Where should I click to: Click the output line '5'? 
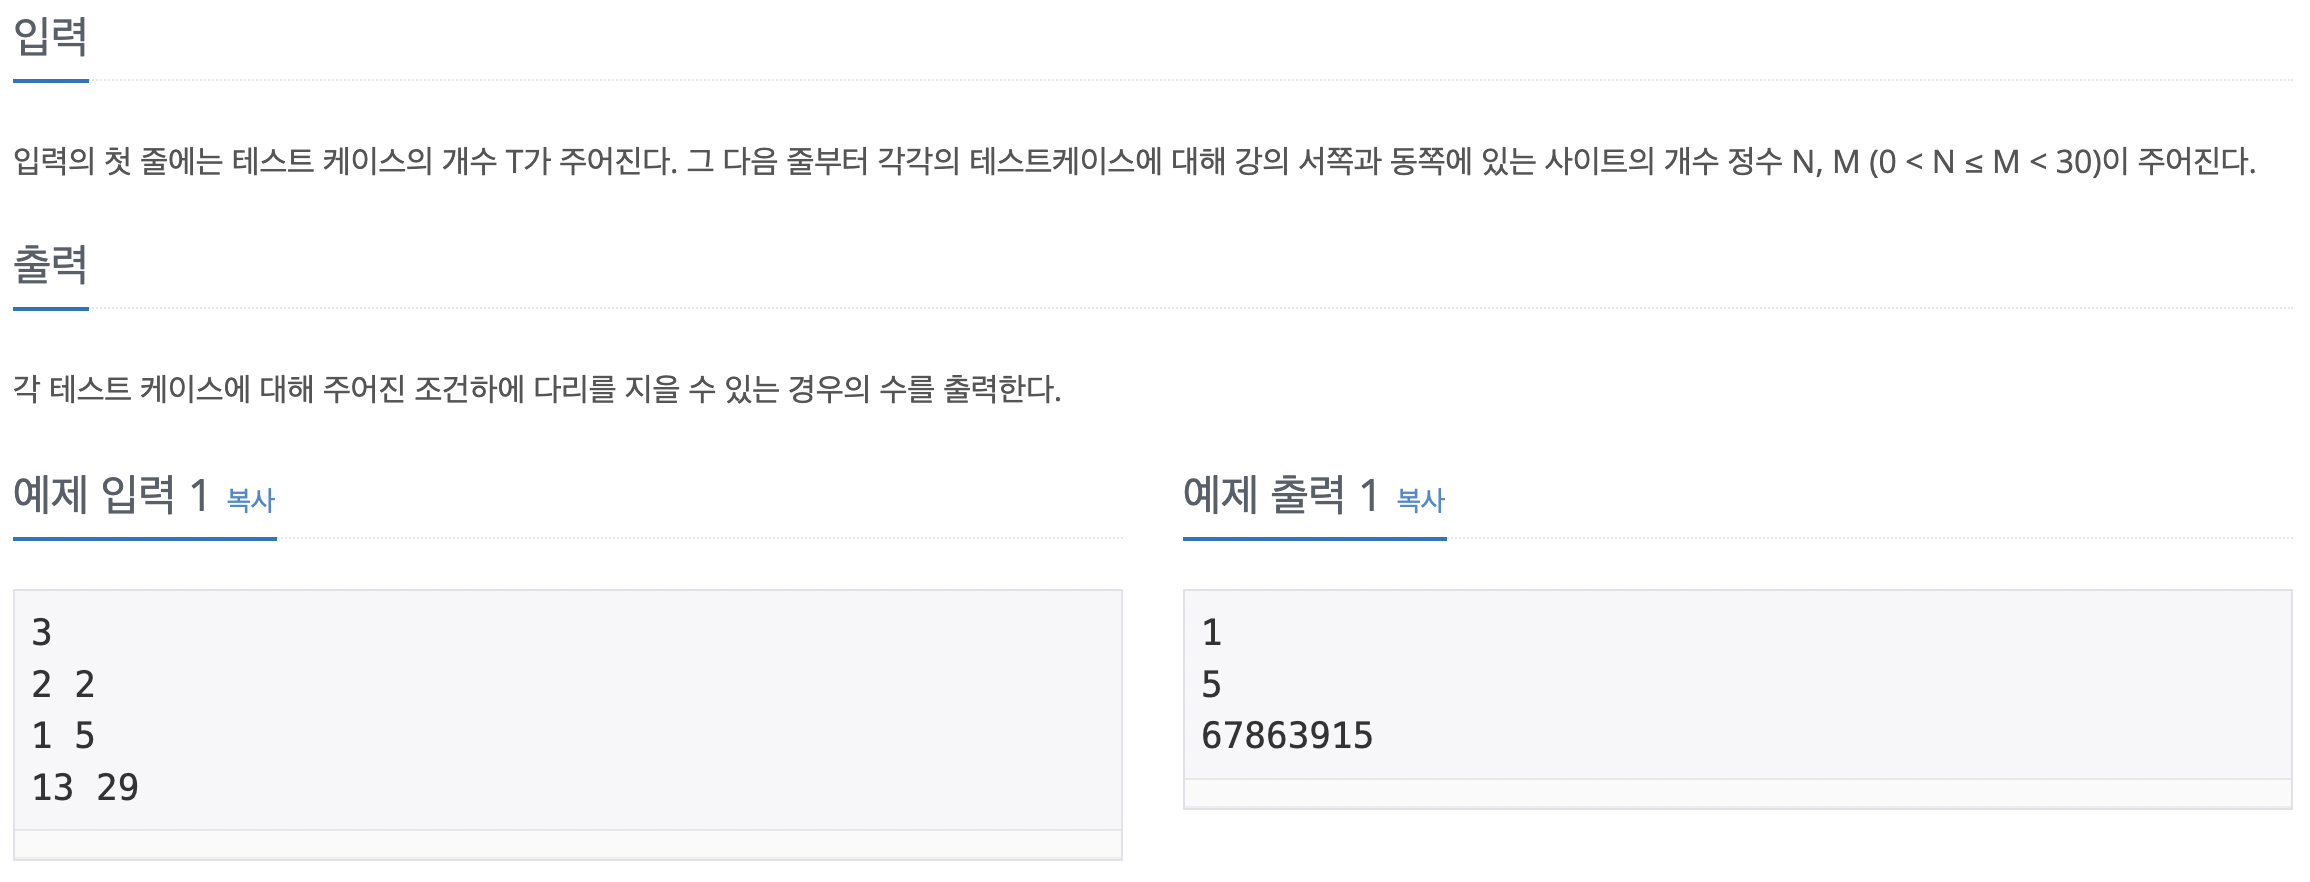(x=1211, y=685)
